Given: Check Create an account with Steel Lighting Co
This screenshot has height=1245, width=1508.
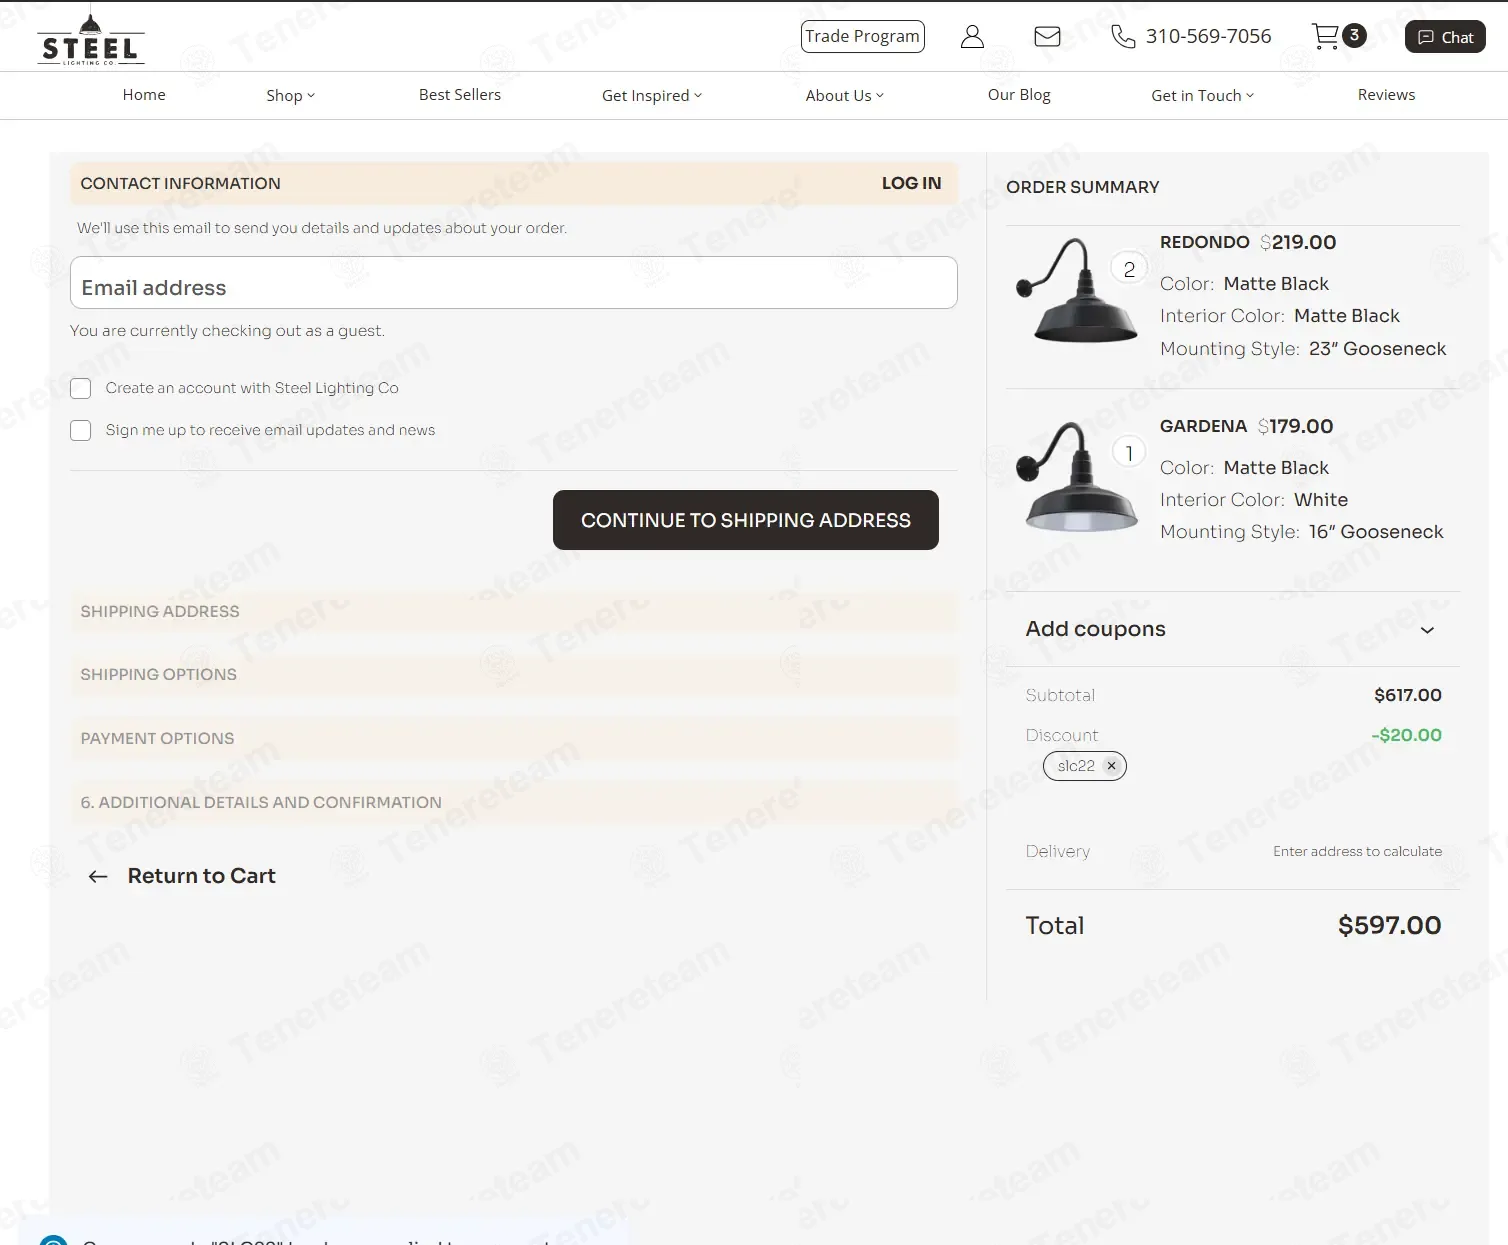Looking at the screenshot, I should [81, 389].
